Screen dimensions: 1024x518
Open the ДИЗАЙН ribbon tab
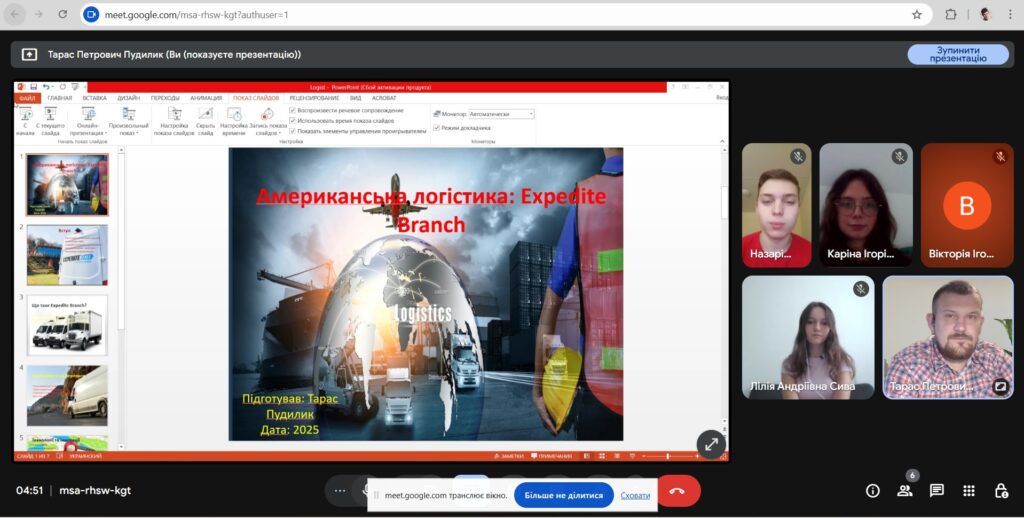(128, 98)
